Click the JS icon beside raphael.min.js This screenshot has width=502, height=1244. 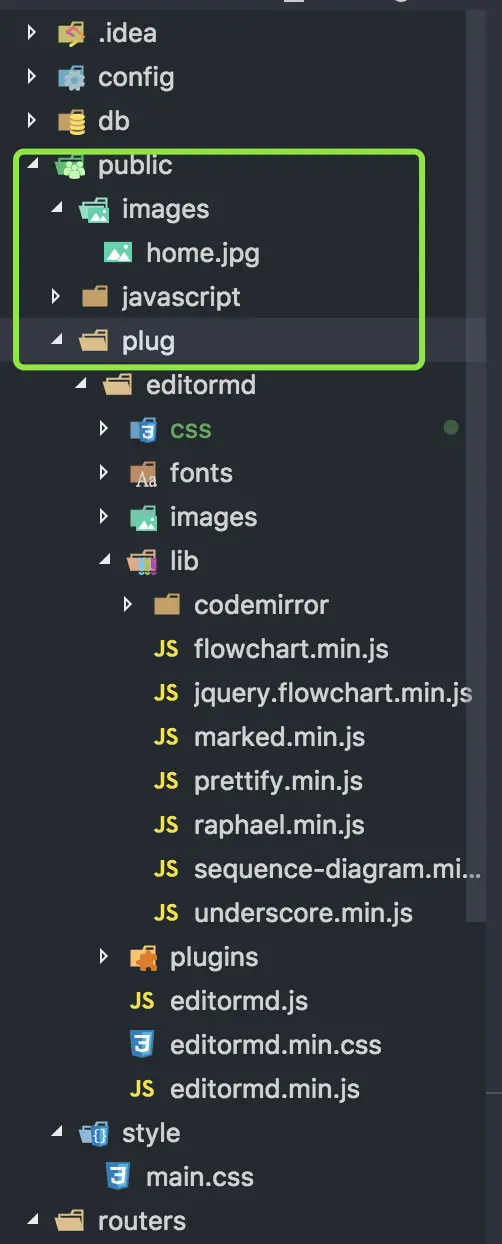166,826
